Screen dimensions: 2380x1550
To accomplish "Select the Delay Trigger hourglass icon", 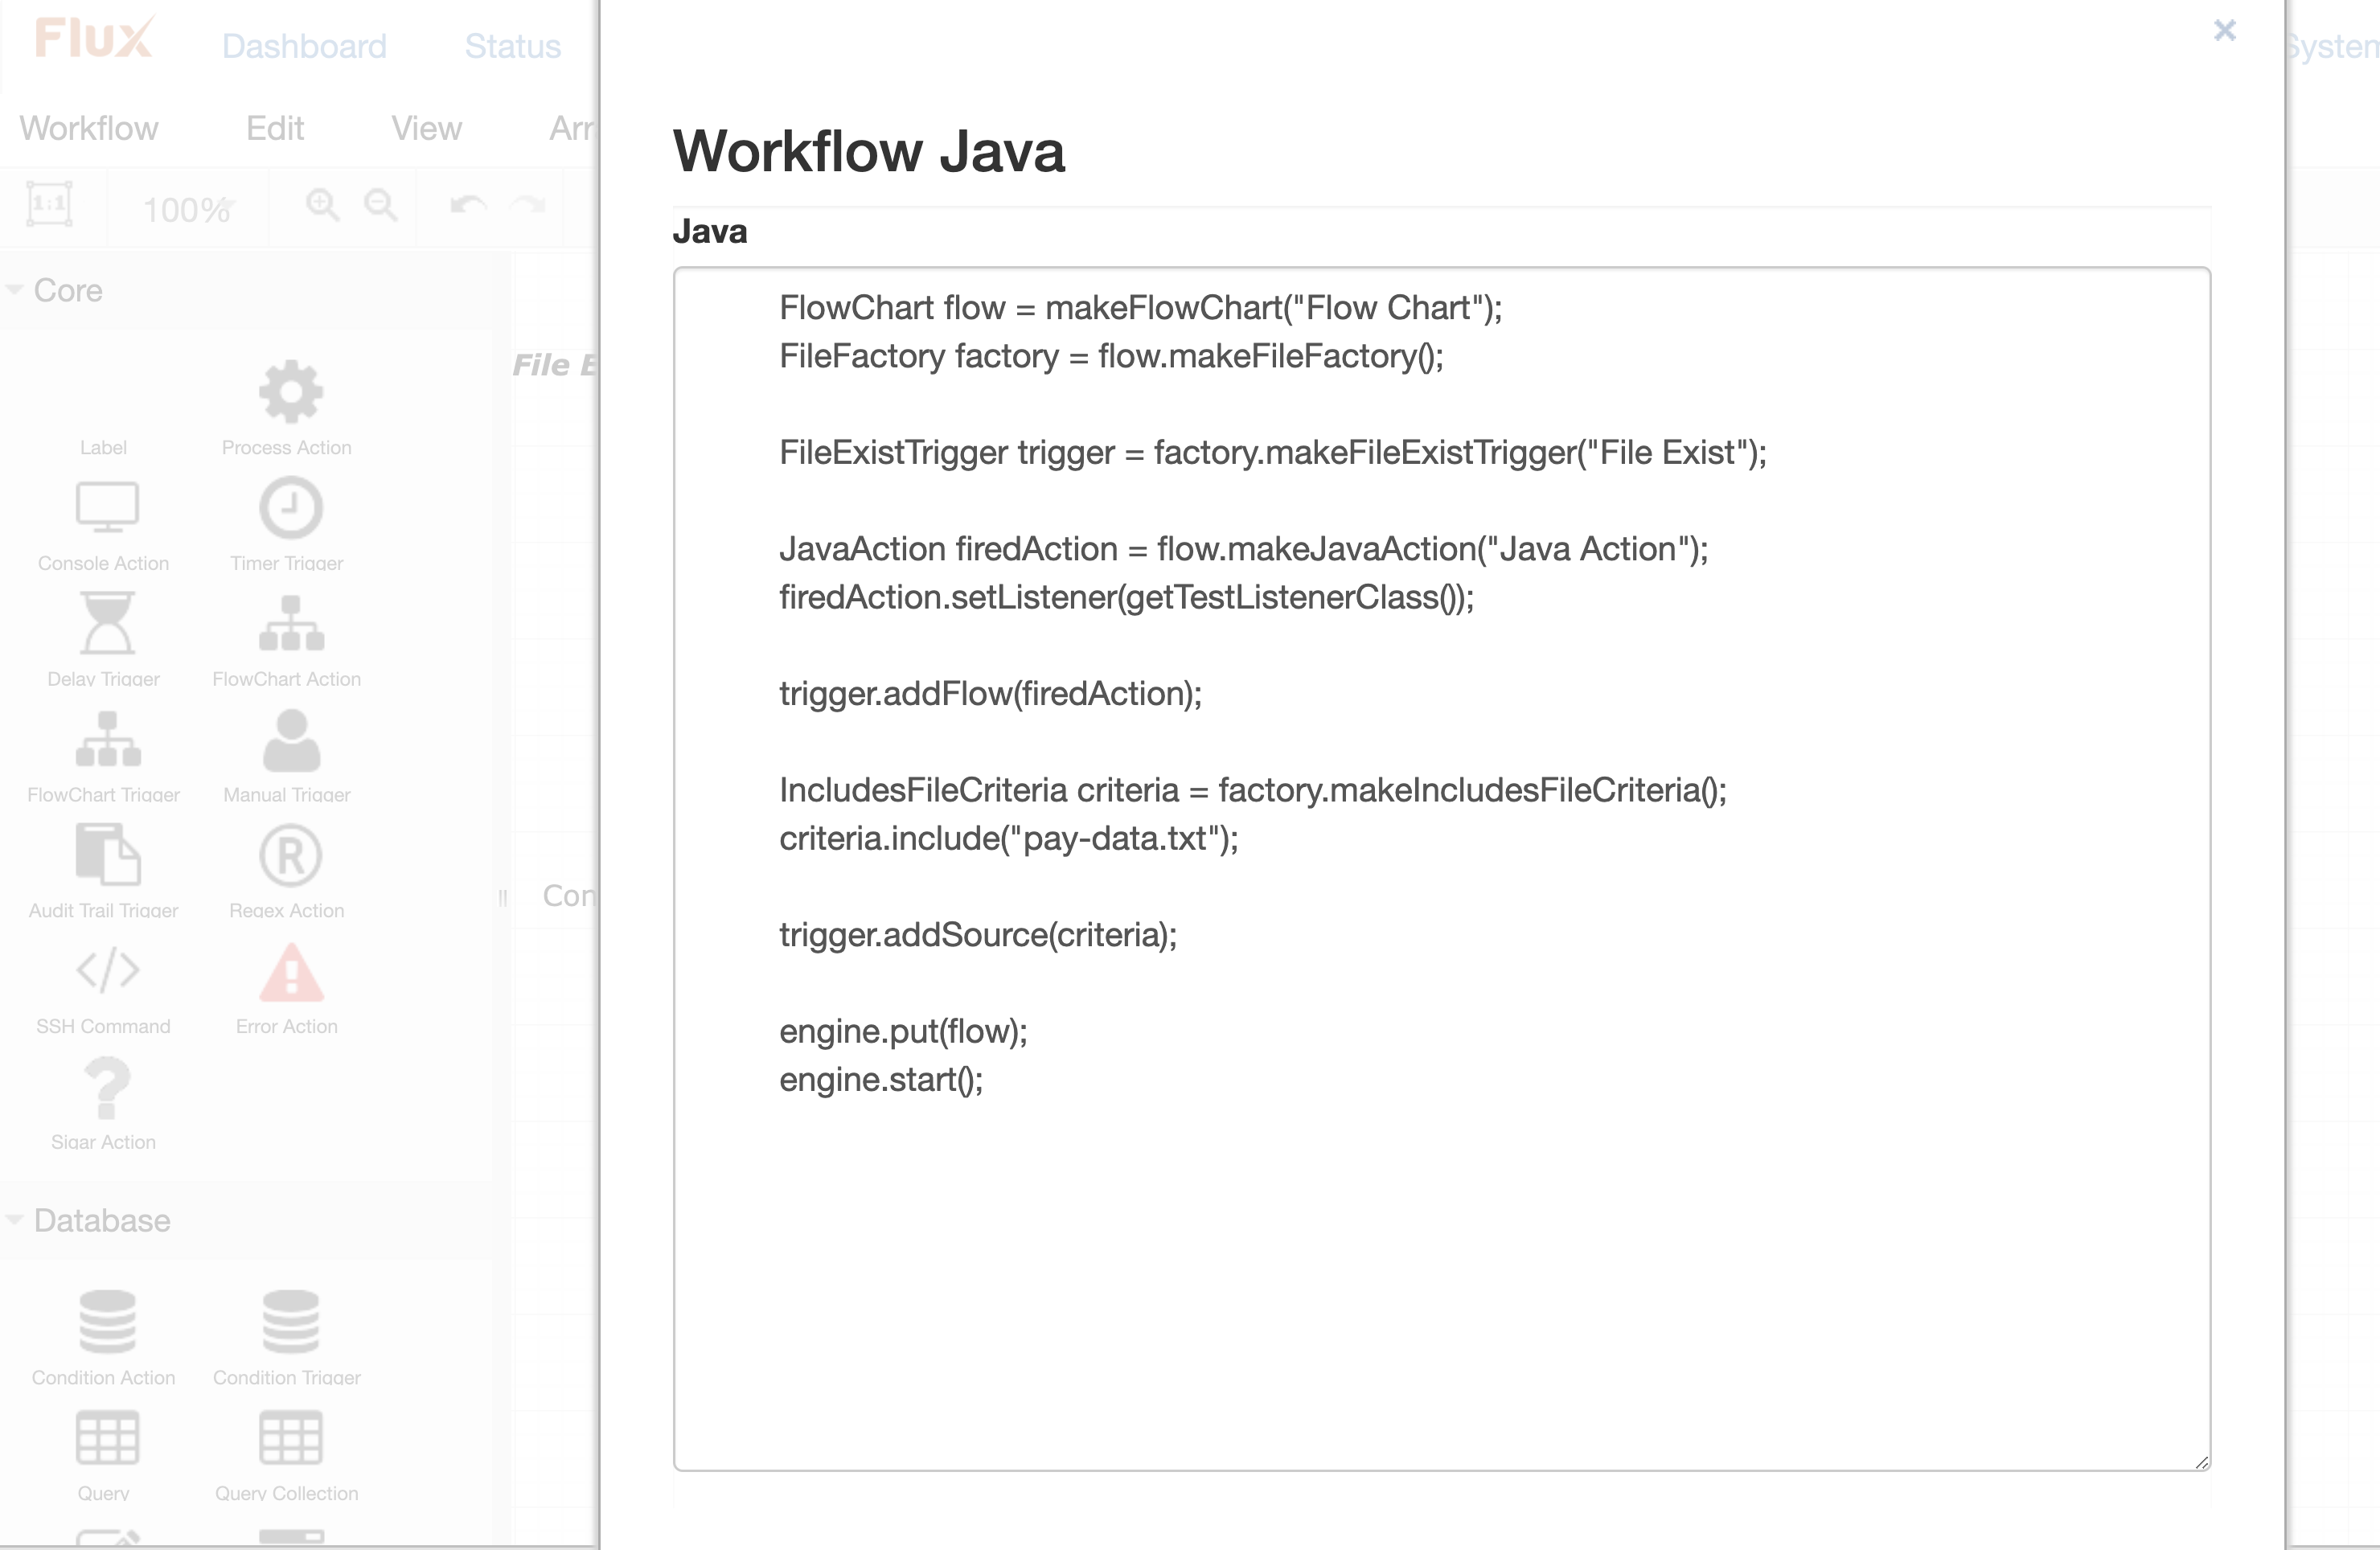I will pos(107,623).
